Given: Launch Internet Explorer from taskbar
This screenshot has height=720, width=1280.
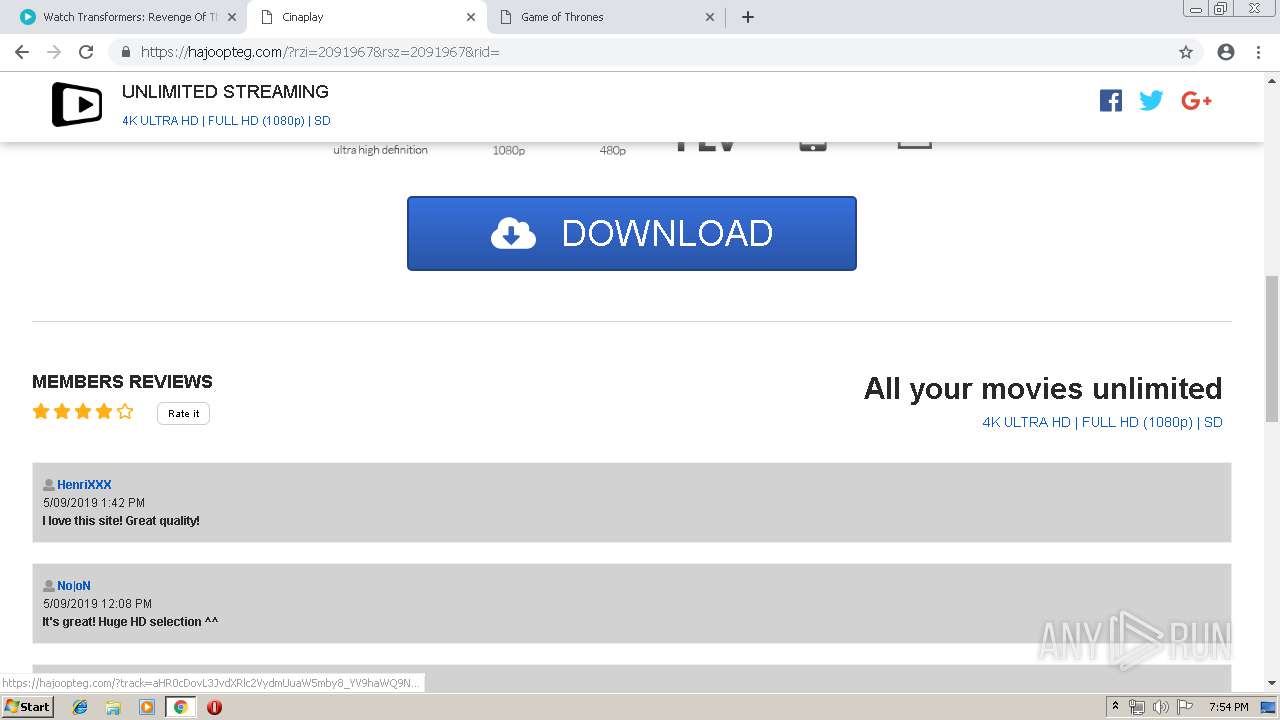Looking at the screenshot, I should point(80,707).
